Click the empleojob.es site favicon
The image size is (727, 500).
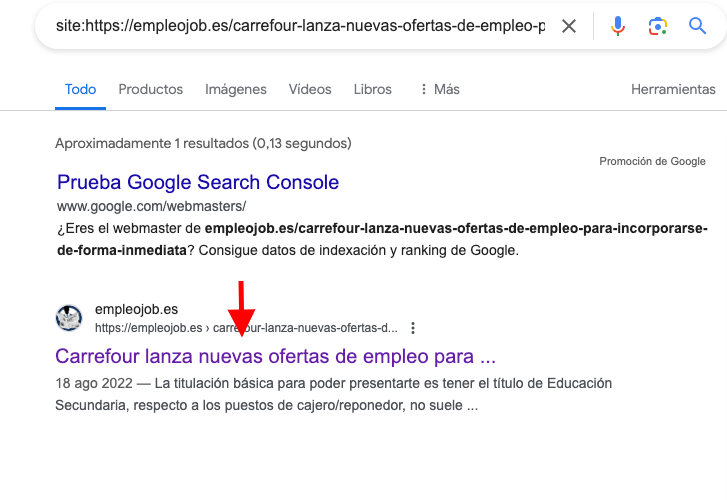[x=69, y=318]
